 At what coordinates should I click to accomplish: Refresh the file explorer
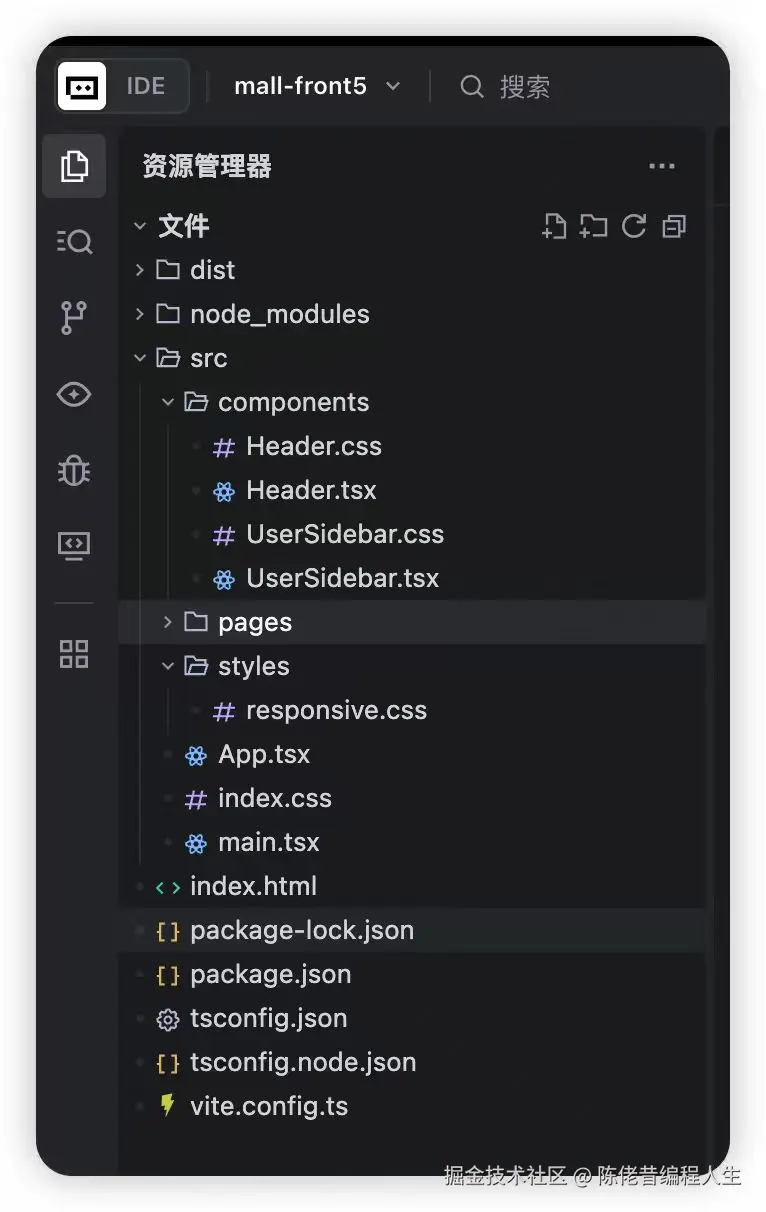coord(634,226)
